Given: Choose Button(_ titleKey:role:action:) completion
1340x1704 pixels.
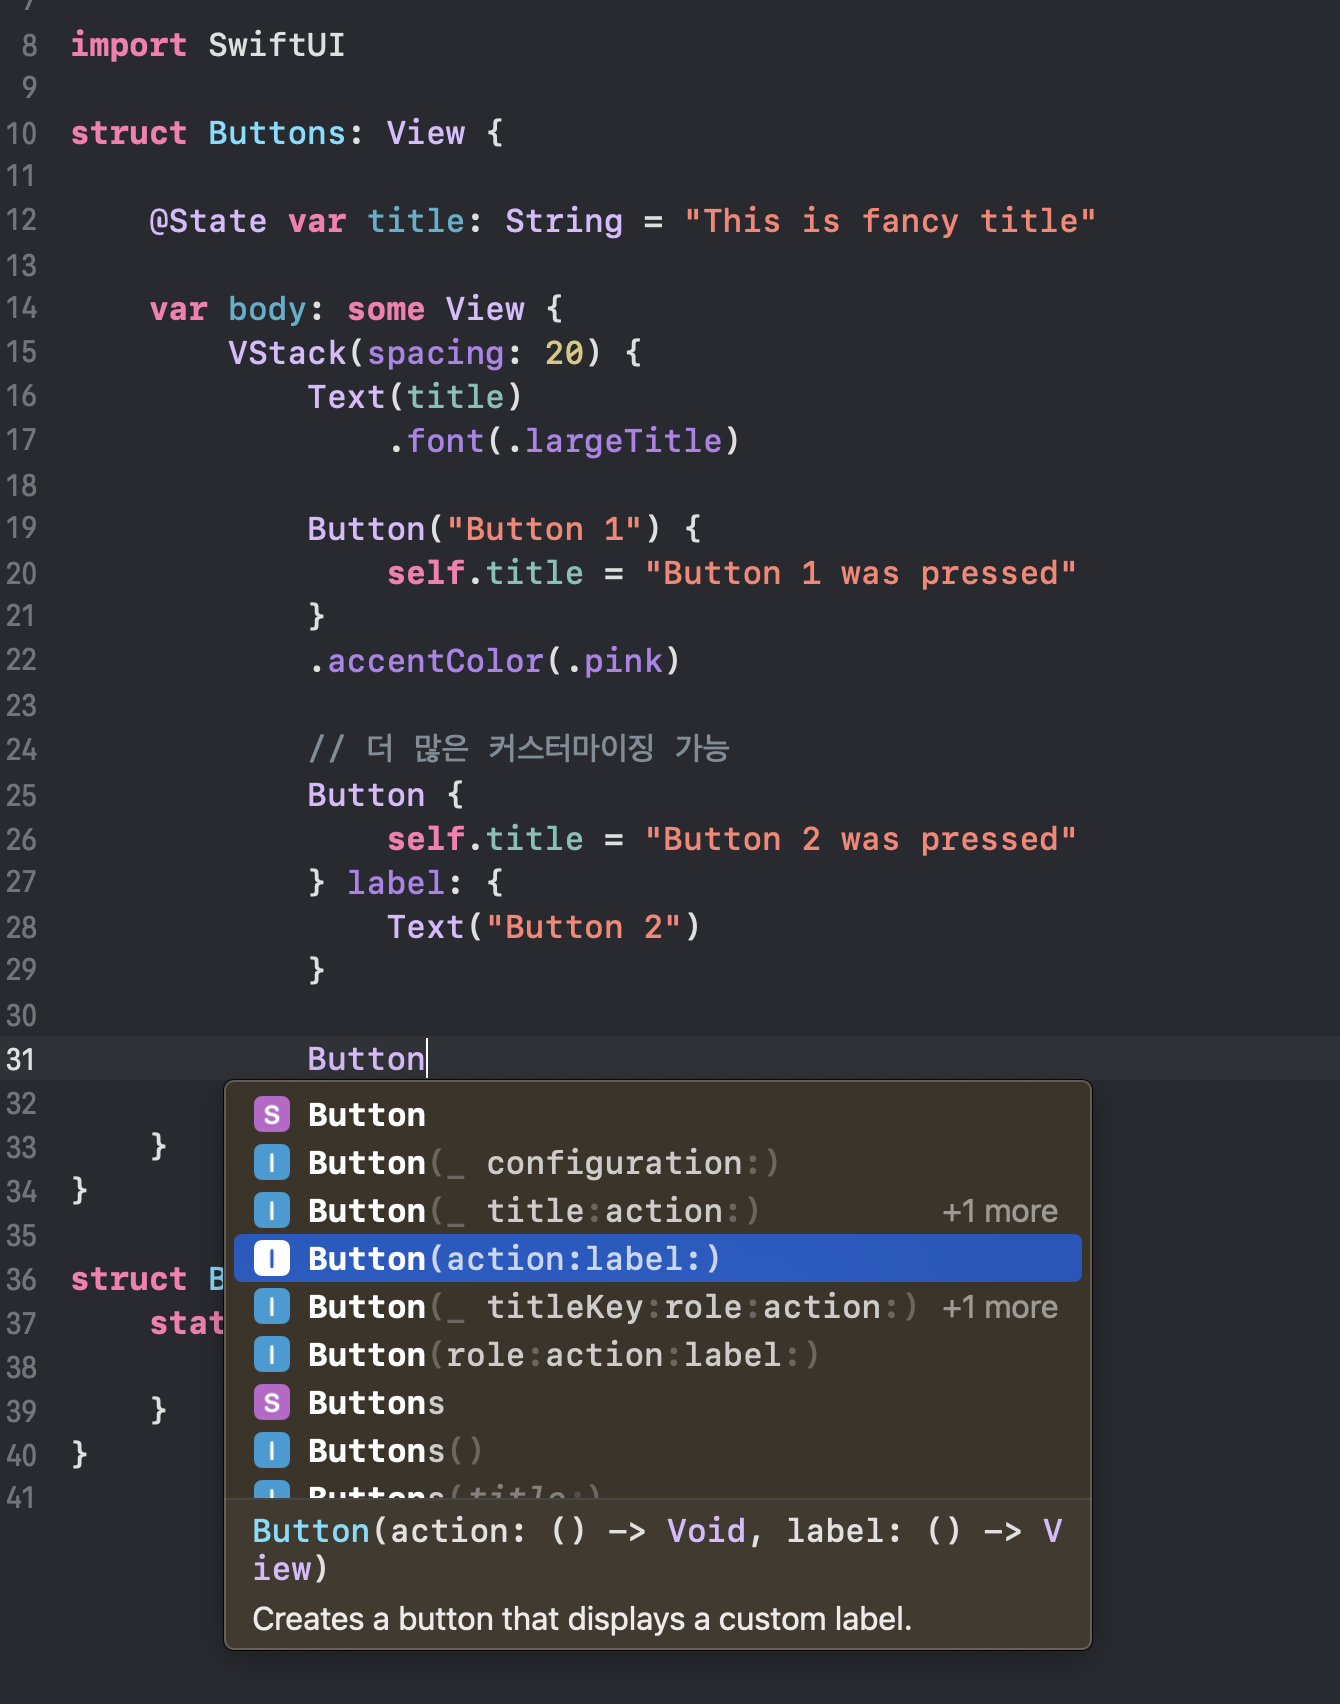Looking at the screenshot, I should tap(657, 1306).
